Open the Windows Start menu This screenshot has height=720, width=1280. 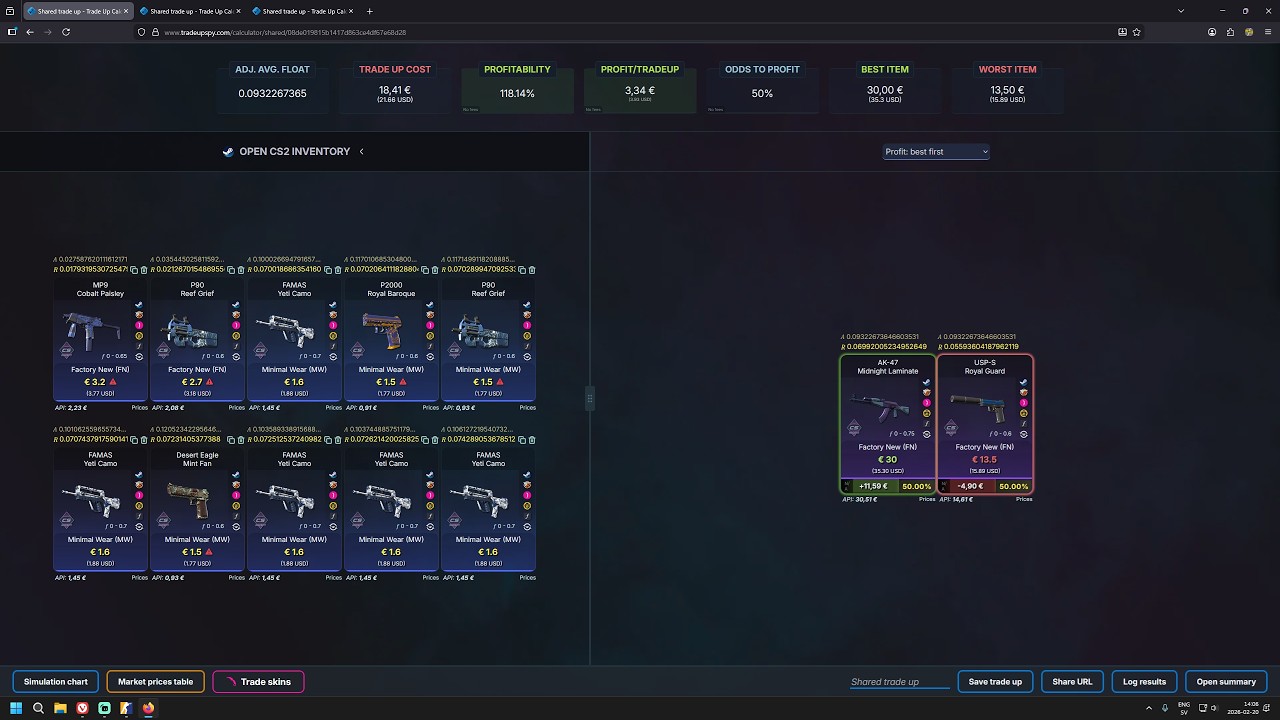point(16,708)
